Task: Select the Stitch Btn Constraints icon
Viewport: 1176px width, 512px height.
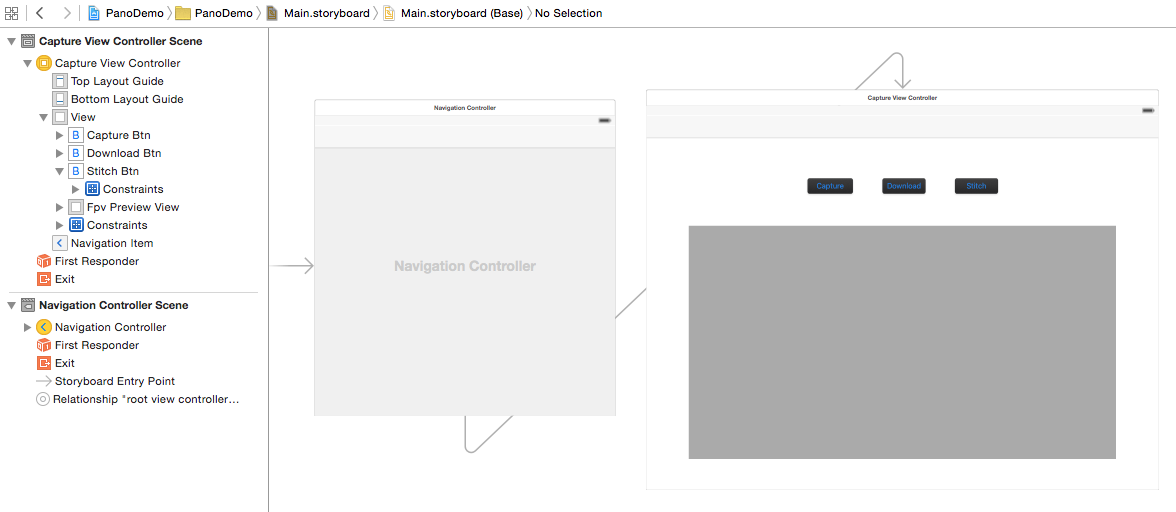Action: 92,189
